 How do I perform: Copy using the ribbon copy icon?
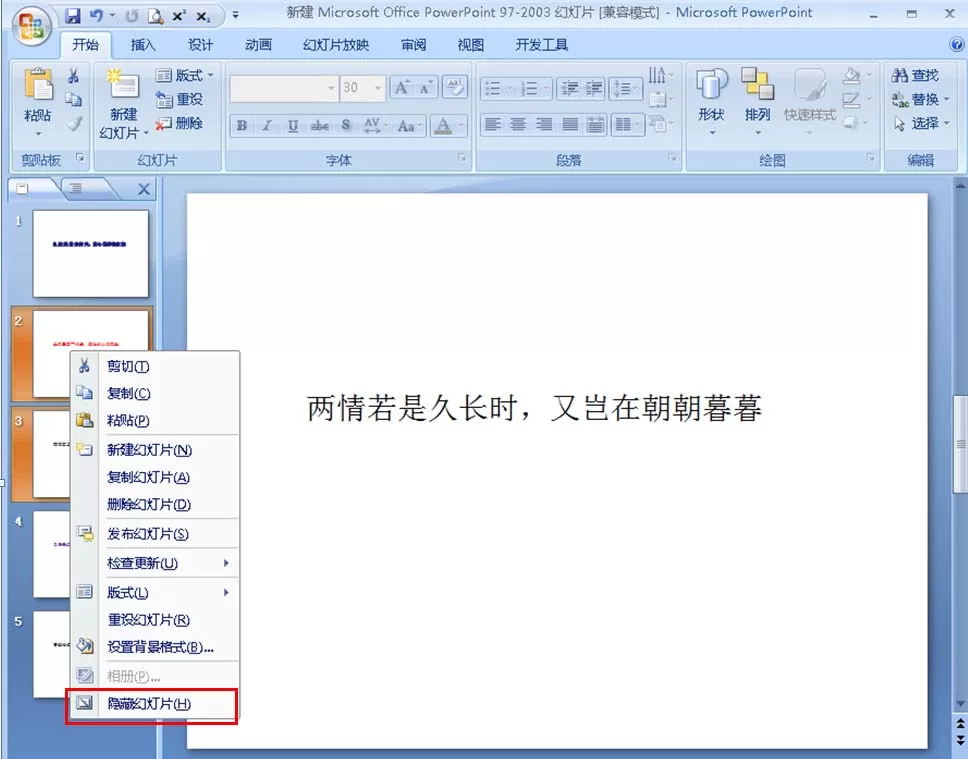point(73,99)
